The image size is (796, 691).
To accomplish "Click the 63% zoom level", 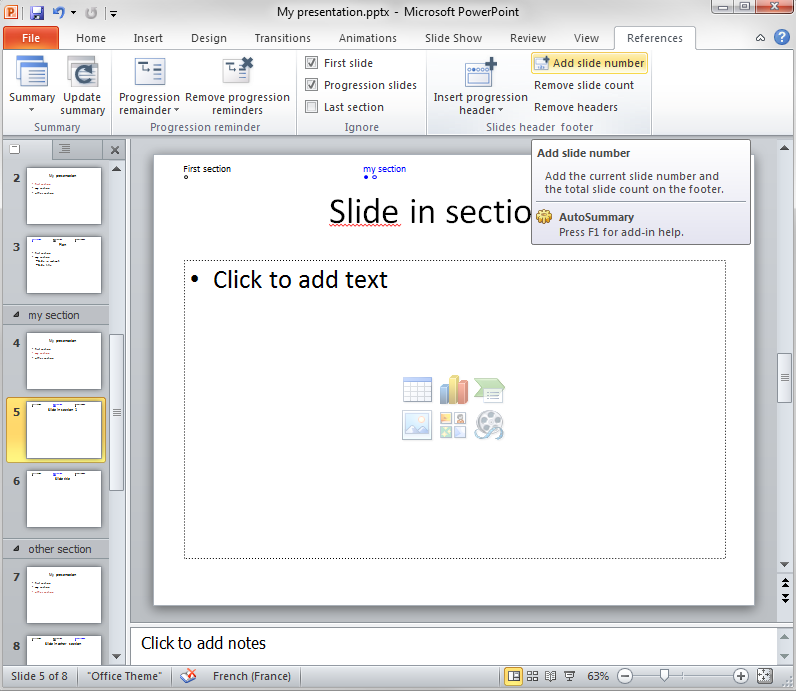I will [598, 676].
